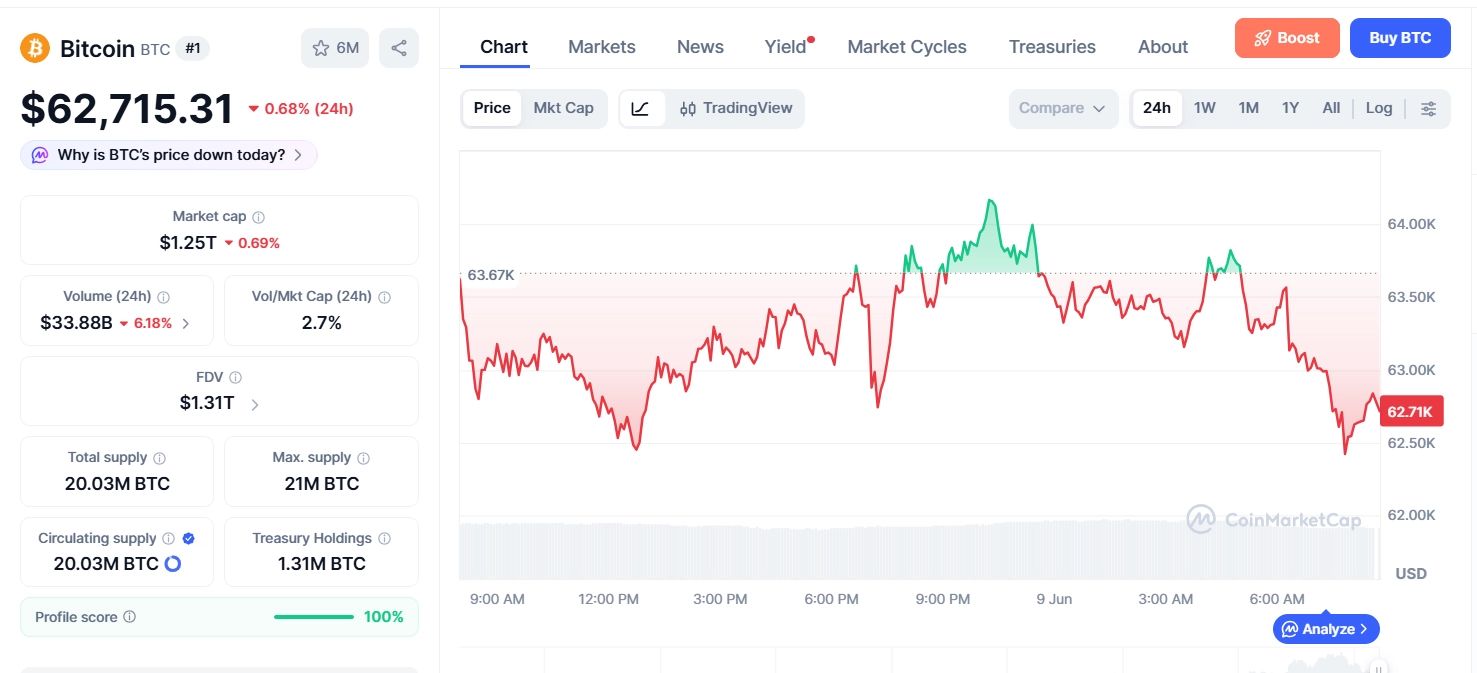1477x673 pixels.
Task: Open the About tab
Action: coord(1163,47)
